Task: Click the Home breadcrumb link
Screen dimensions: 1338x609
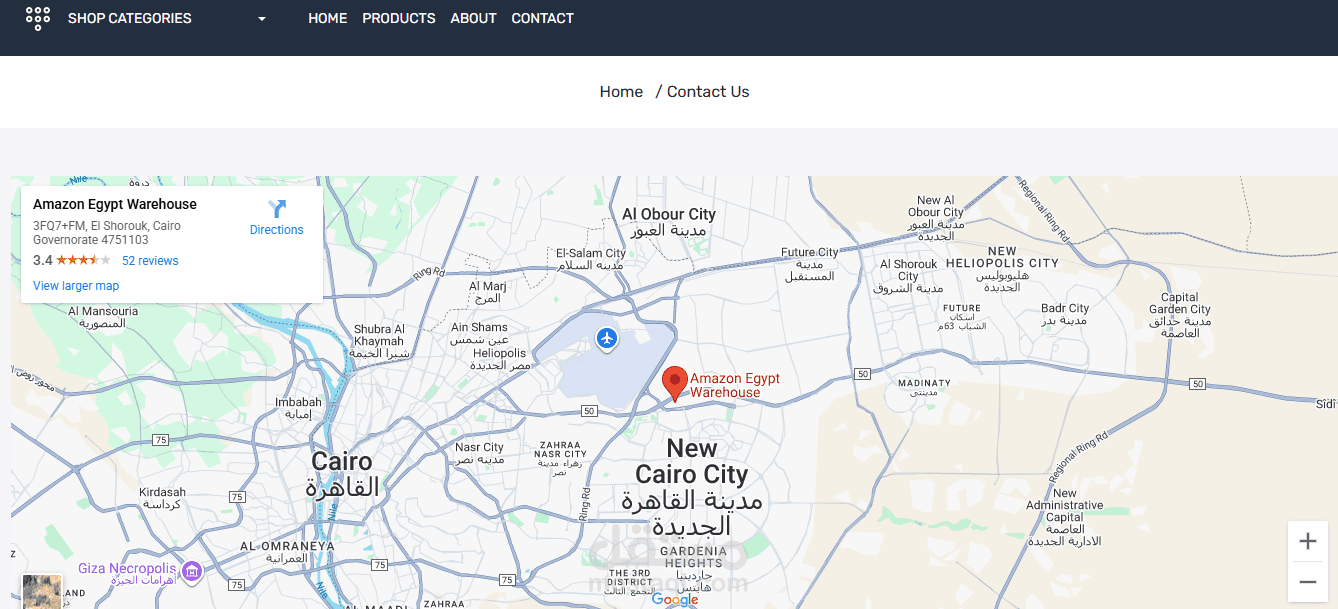Action: pyautogui.click(x=621, y=92)
